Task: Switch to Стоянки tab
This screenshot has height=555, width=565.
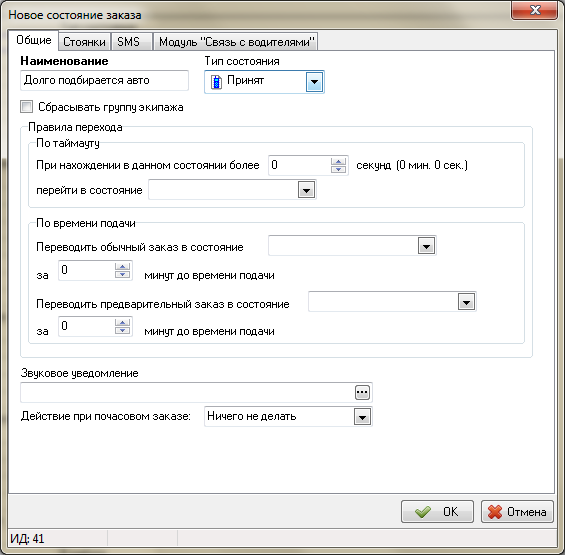Action: (x=84, y=42)
